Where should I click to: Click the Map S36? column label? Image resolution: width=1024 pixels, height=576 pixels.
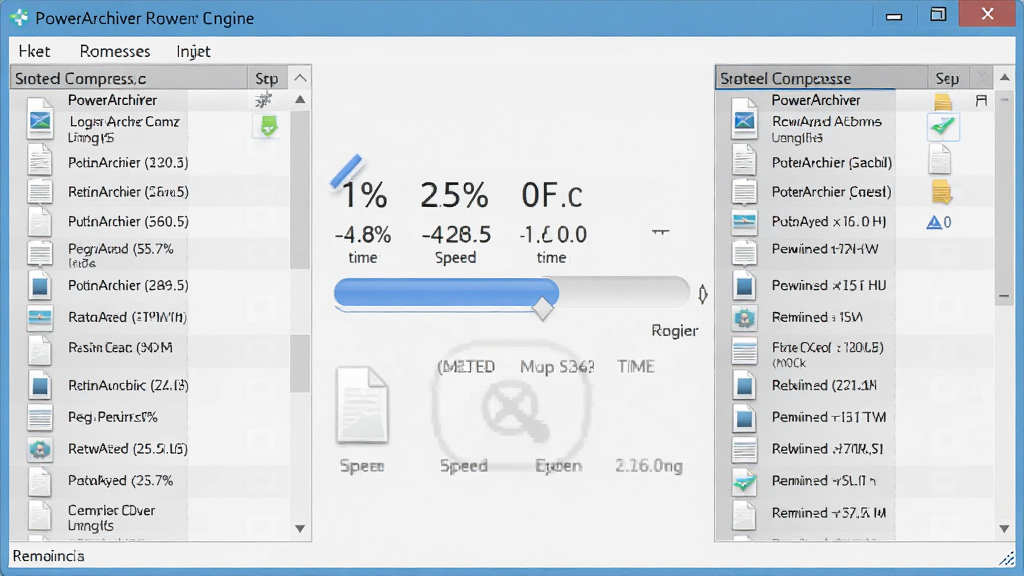tap(557, 366)
